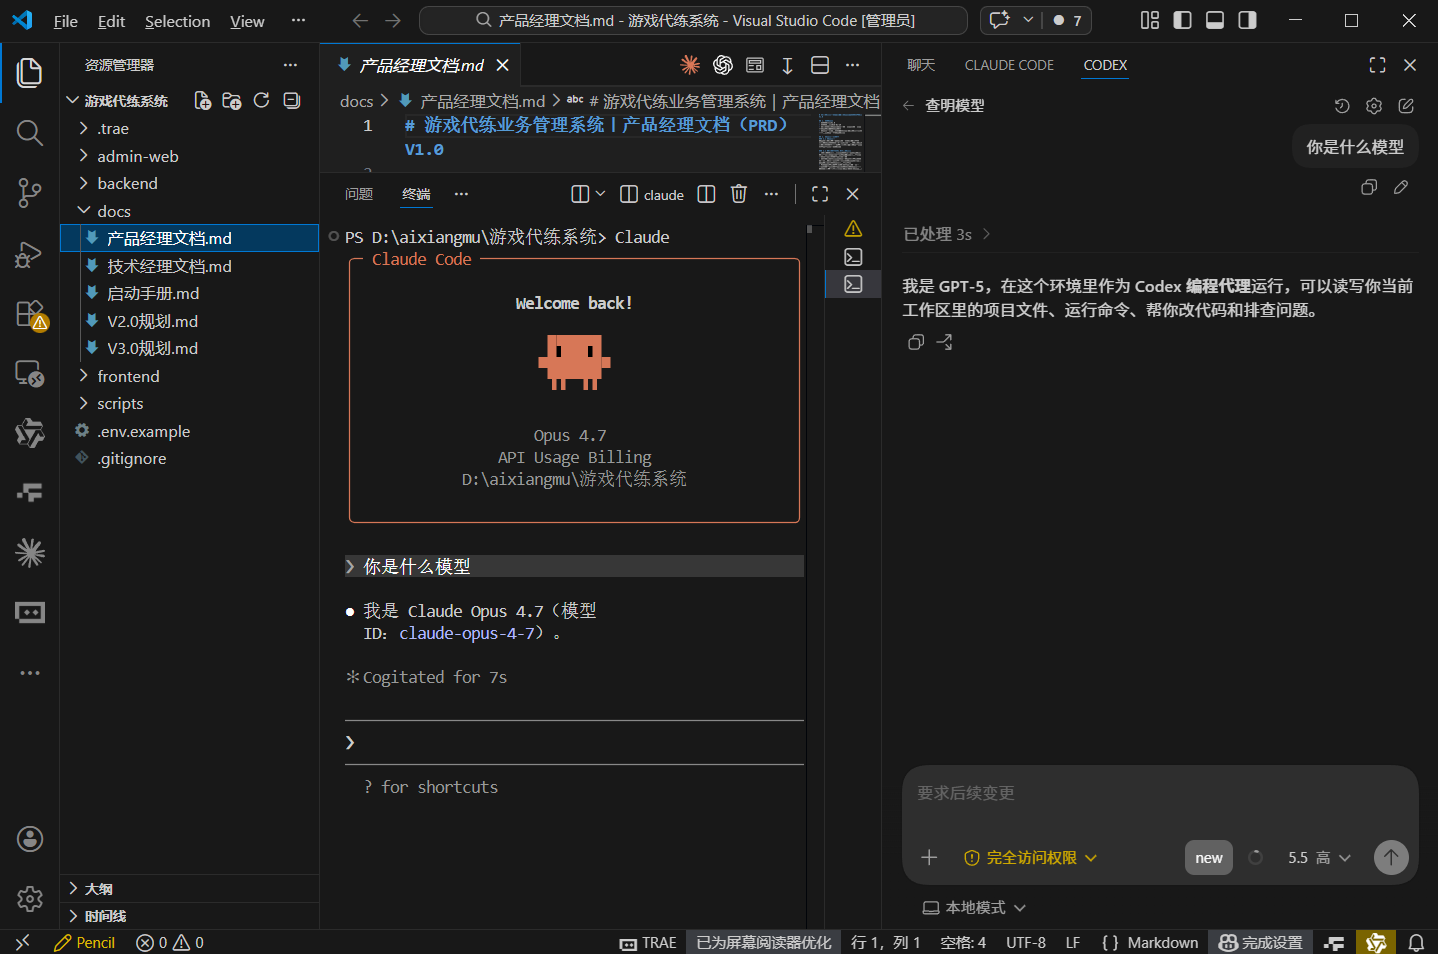1438x954 pixels.
Task: Toggle the secondary side bar
Action: tap(1247, 20)
